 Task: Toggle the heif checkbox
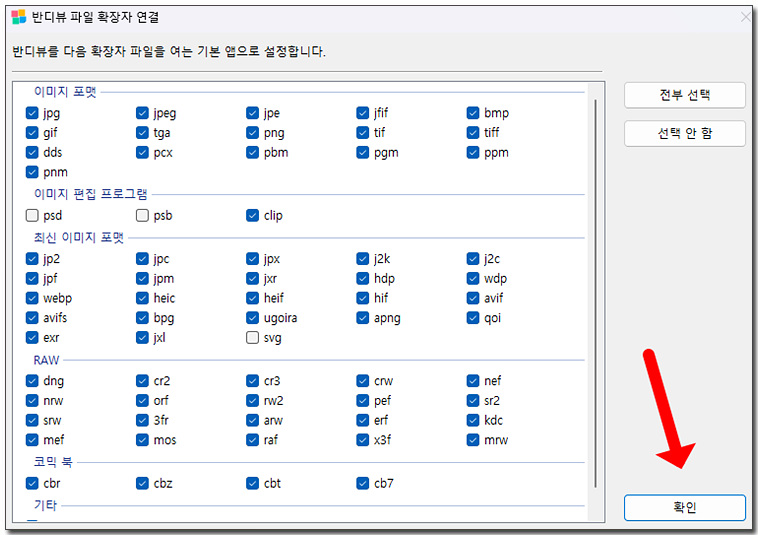pos(252,298)
